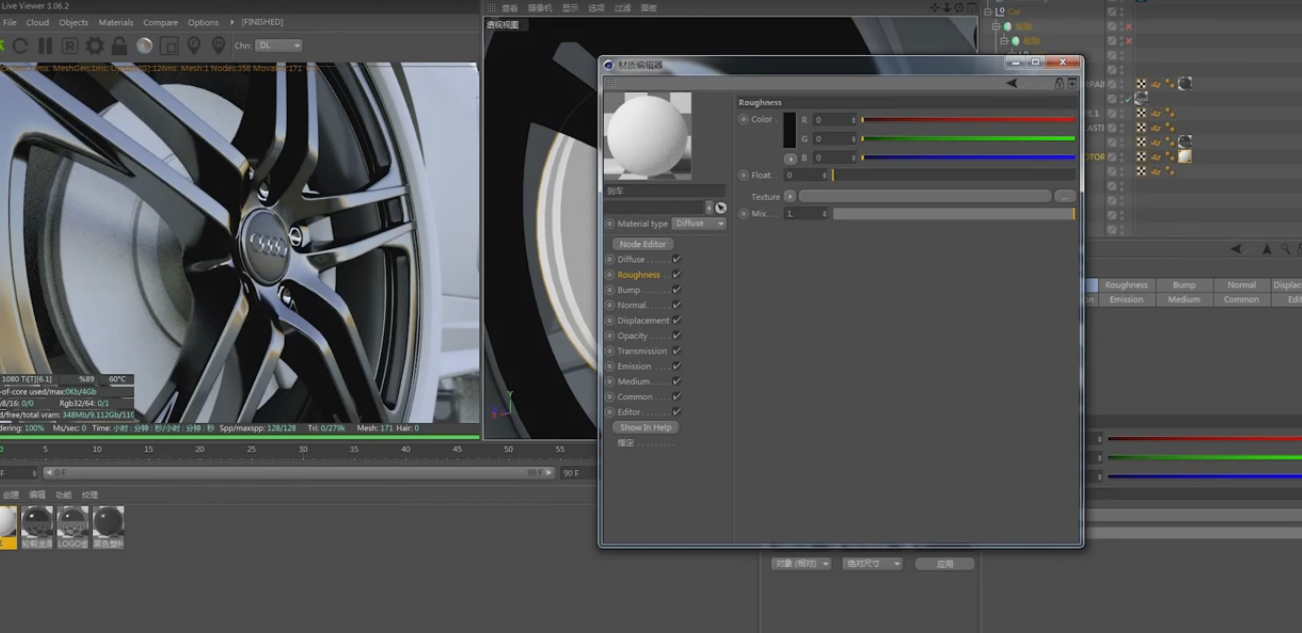Open the File menu in Live Viewer
The width and height of the screenshot is (1302, 633).
coord(9,22)
